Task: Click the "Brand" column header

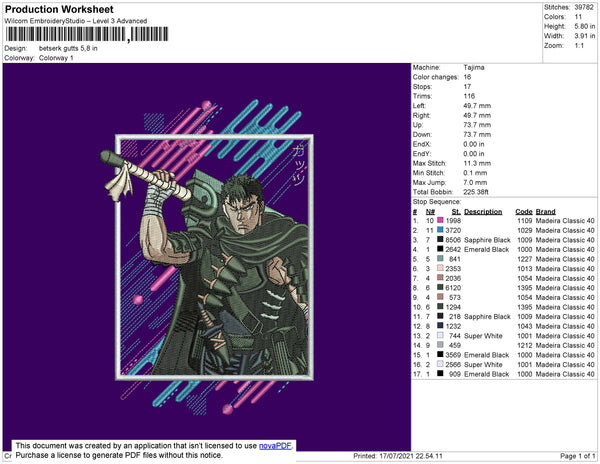Action: tap(545, 212)
